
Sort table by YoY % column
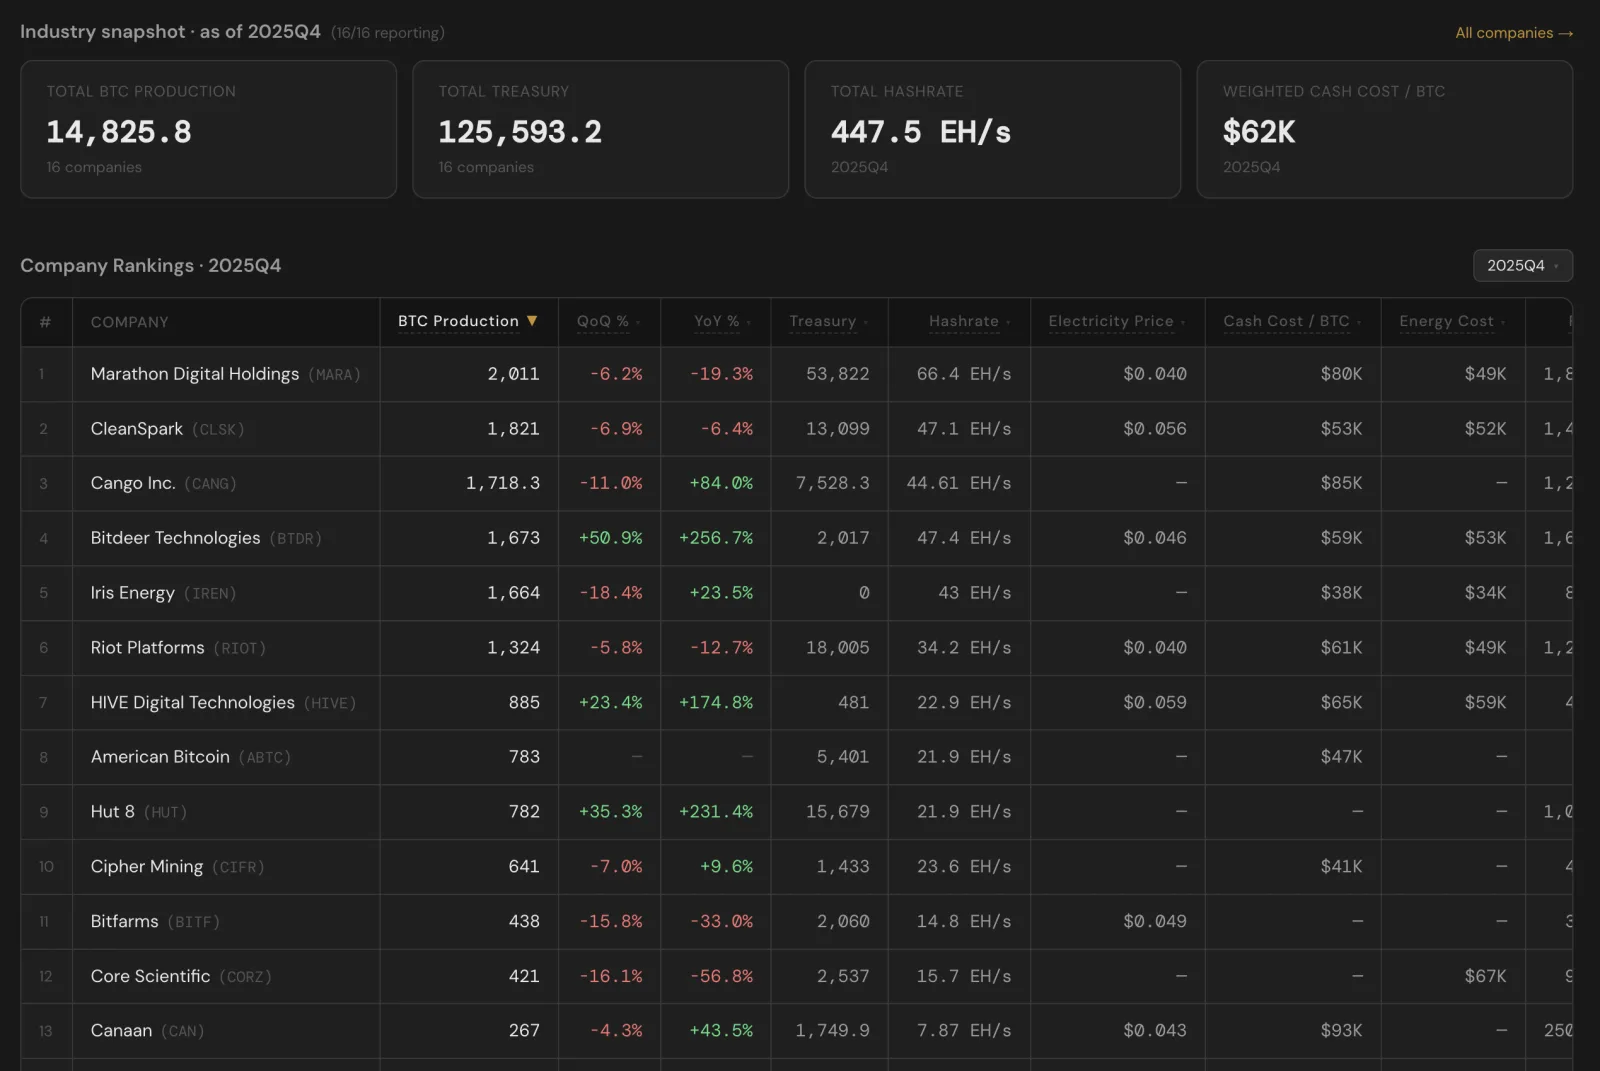(x=722, y=321)
